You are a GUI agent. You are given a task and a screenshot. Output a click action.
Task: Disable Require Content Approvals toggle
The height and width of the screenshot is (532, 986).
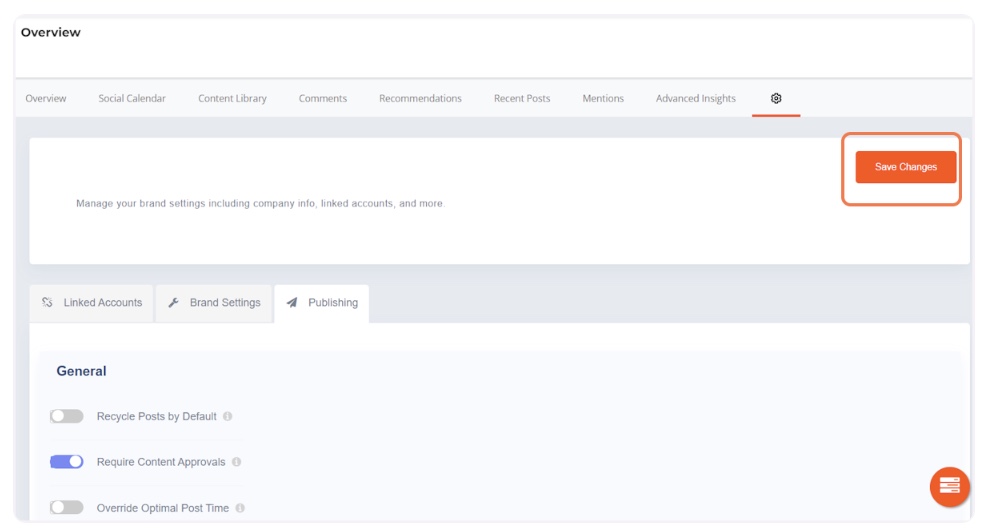click(x=66, y=462)
